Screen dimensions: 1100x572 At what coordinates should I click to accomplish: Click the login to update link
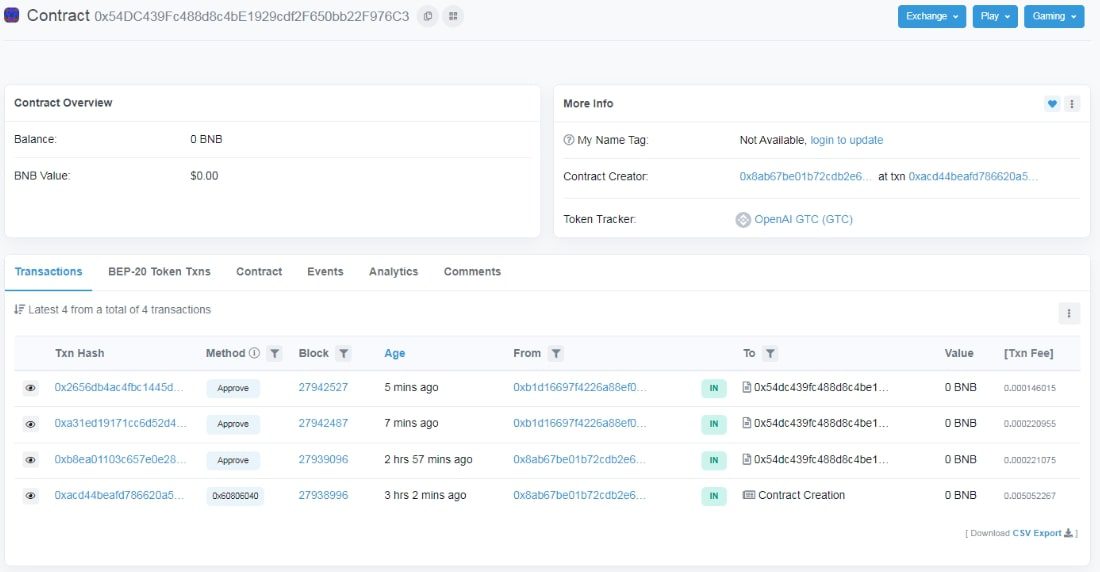tap(846, 140)
